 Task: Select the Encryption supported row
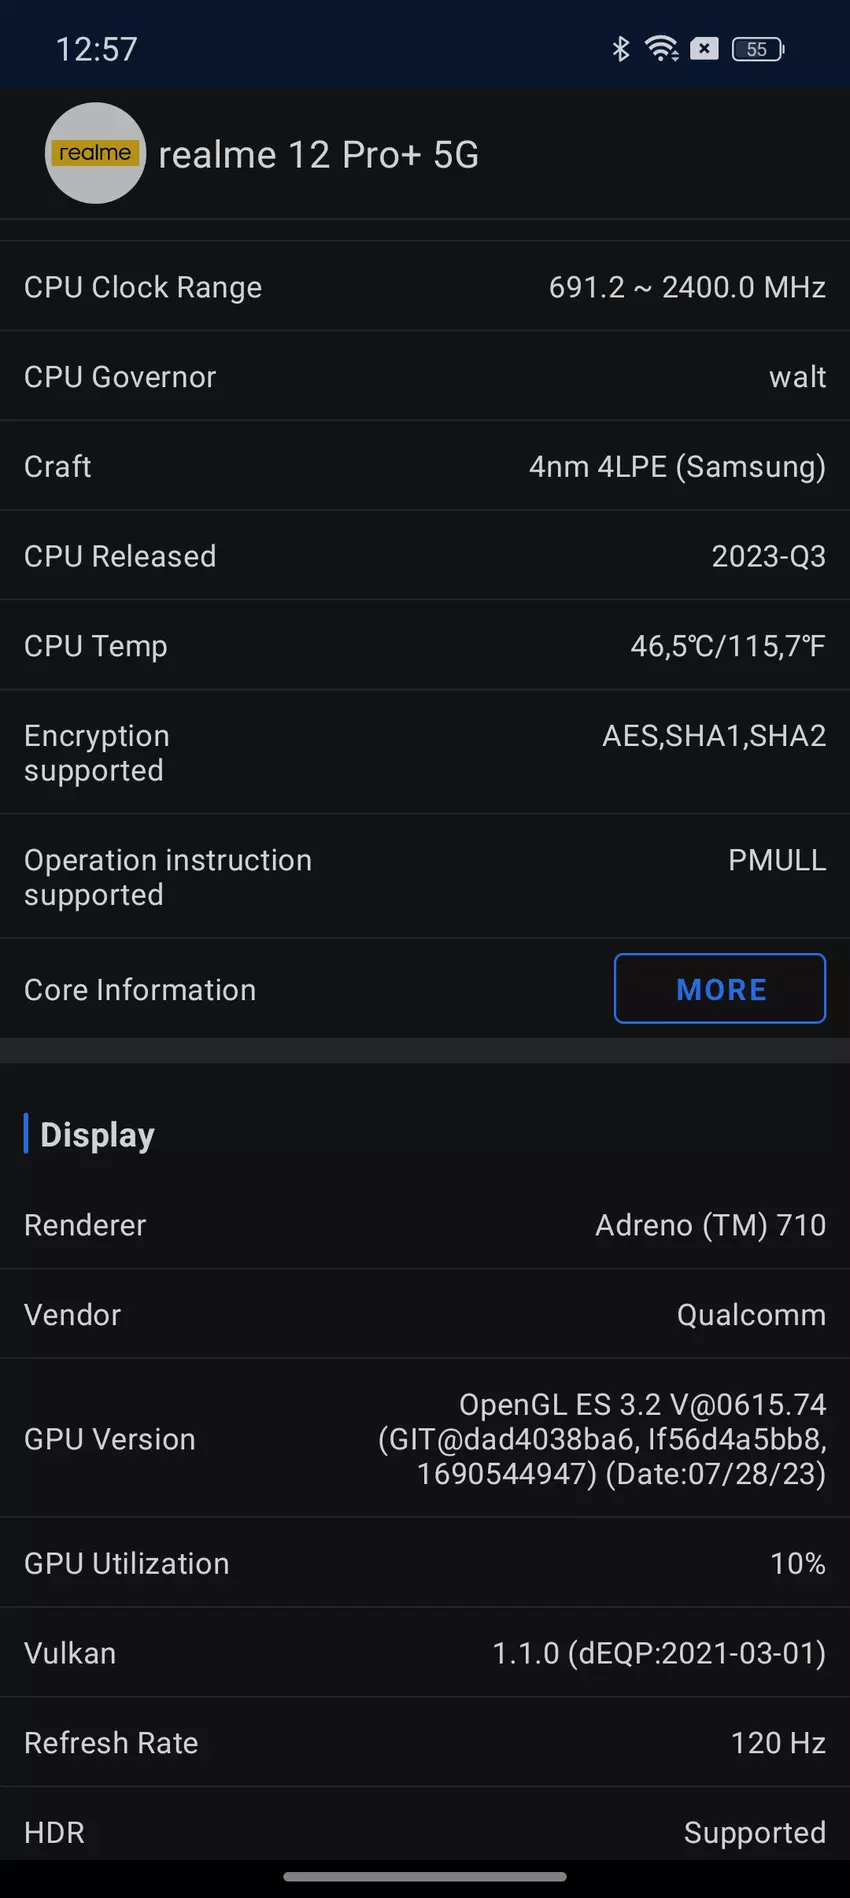[425, 753]
